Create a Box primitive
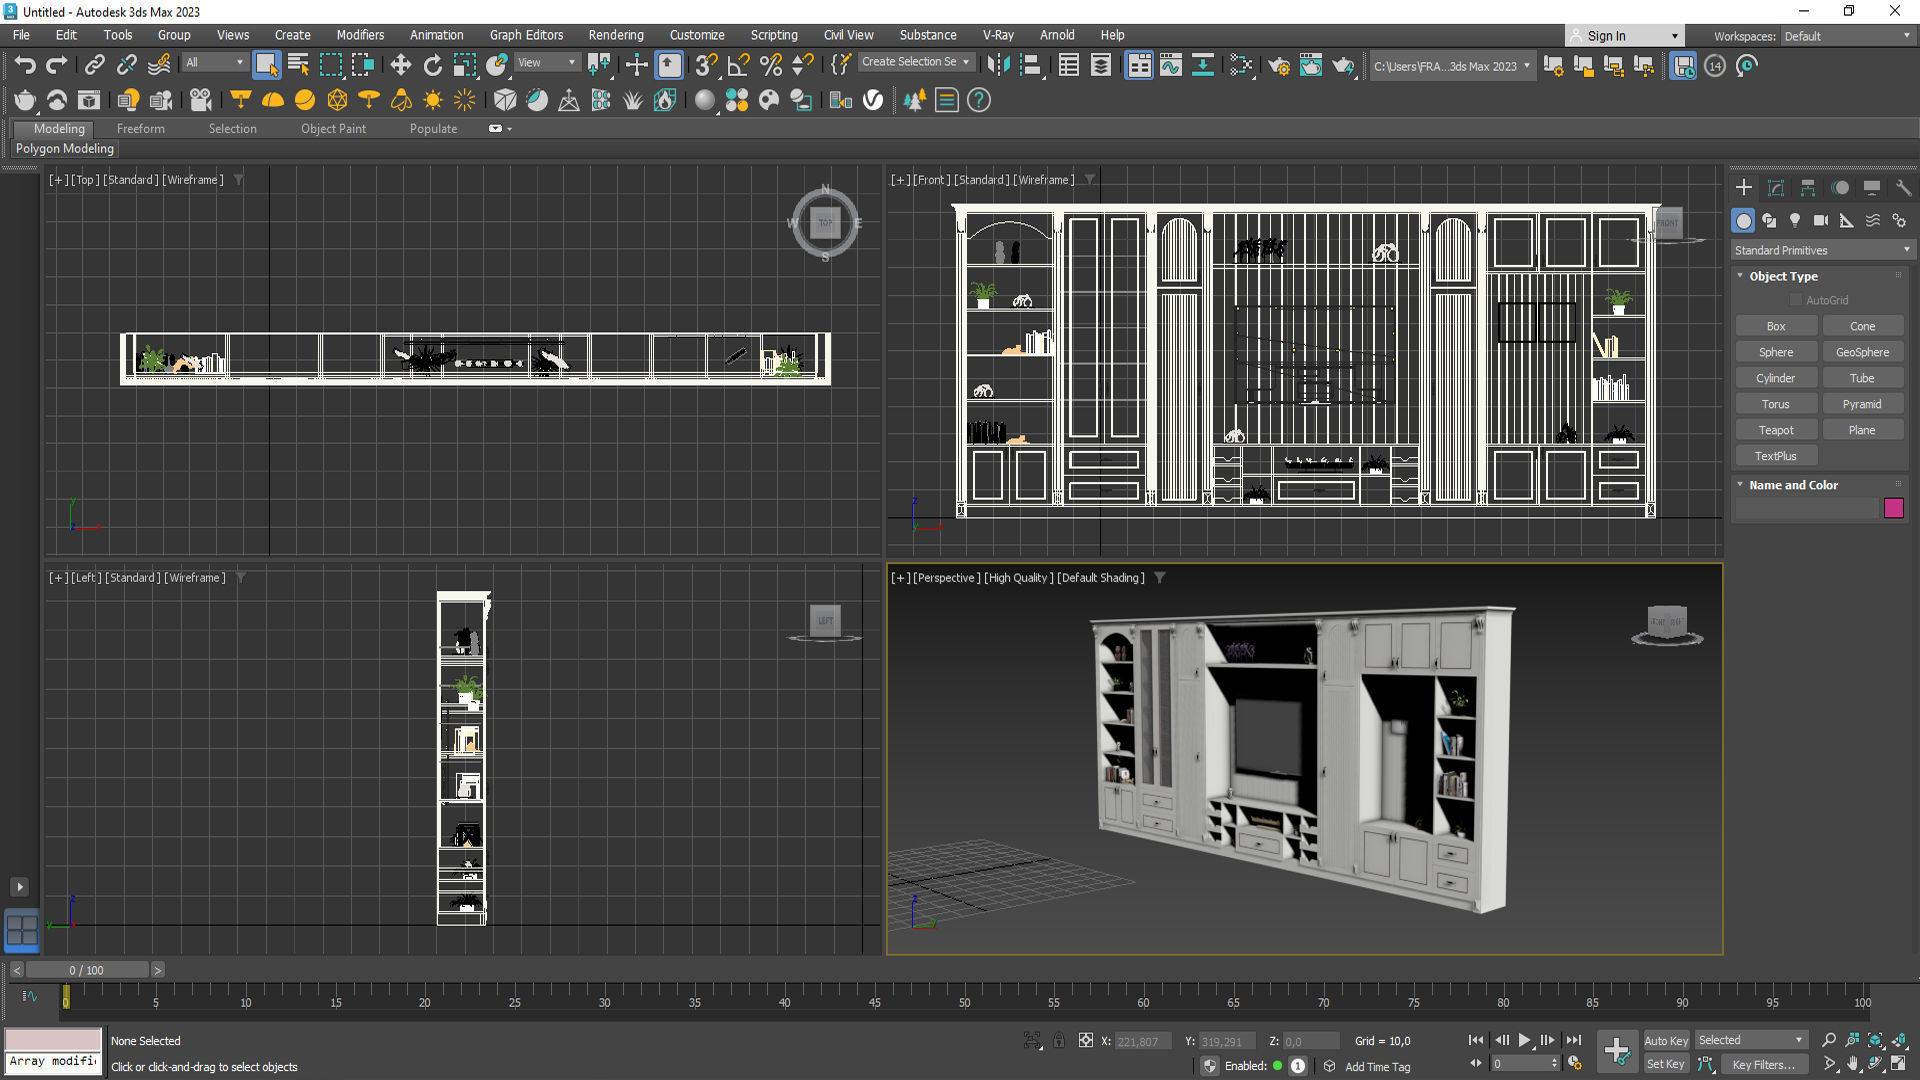Image resolution: width=1920 pixels, height=1080 pixels. [1776, 327]
